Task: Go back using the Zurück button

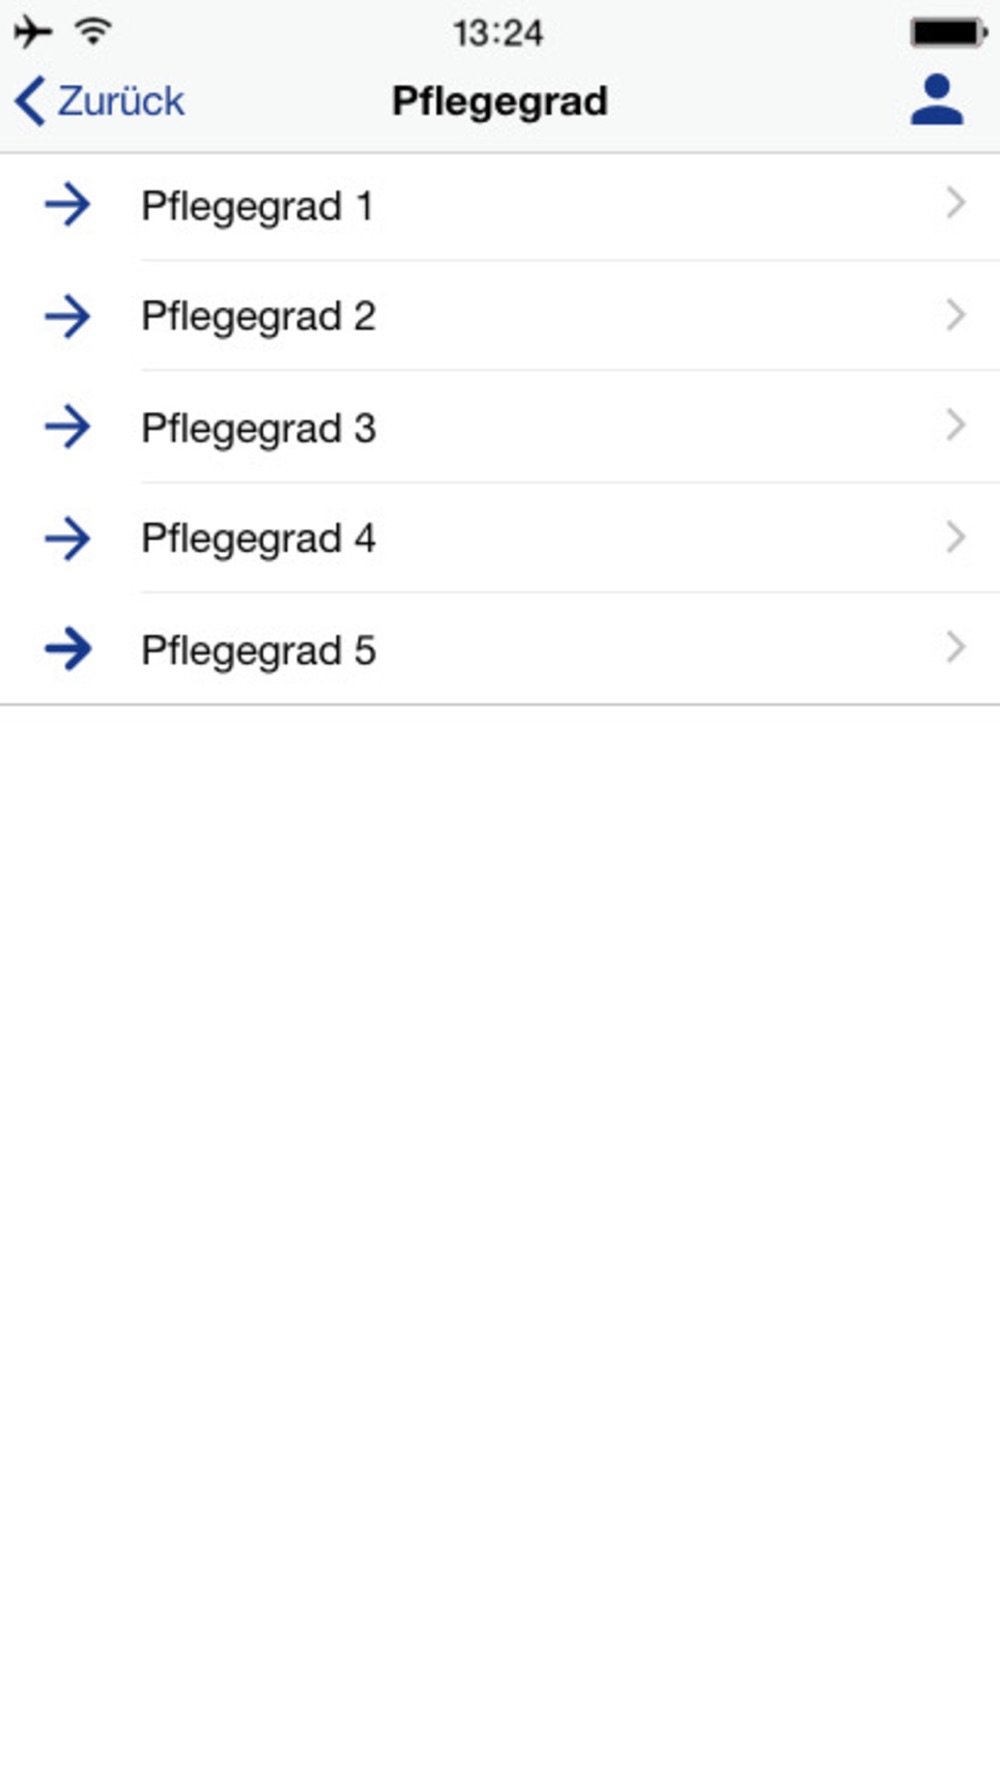Action: 100,101
